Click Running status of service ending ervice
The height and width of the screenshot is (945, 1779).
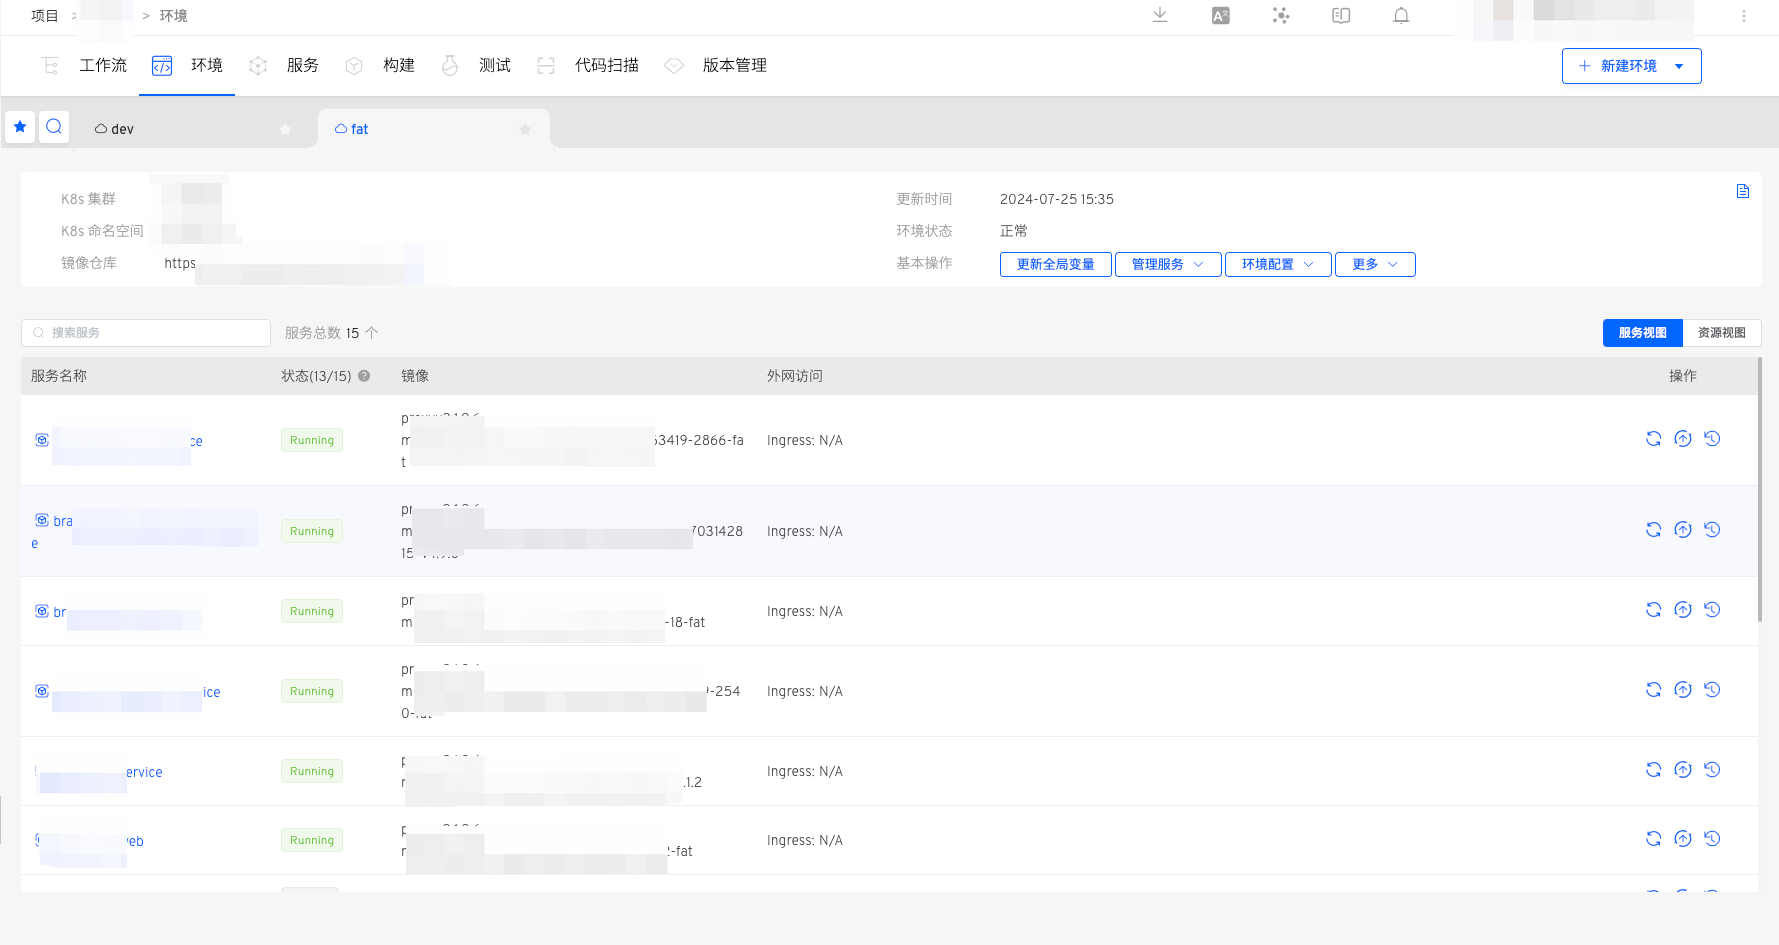click(312, 771)
